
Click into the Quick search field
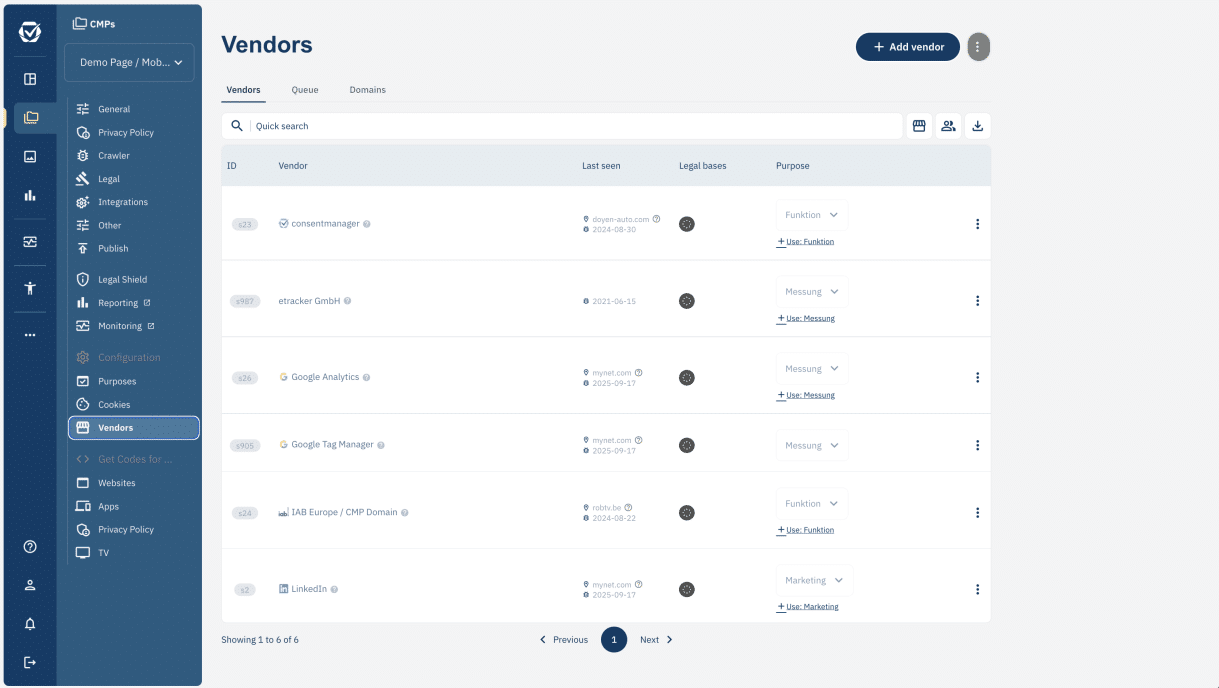coord(575,126)
